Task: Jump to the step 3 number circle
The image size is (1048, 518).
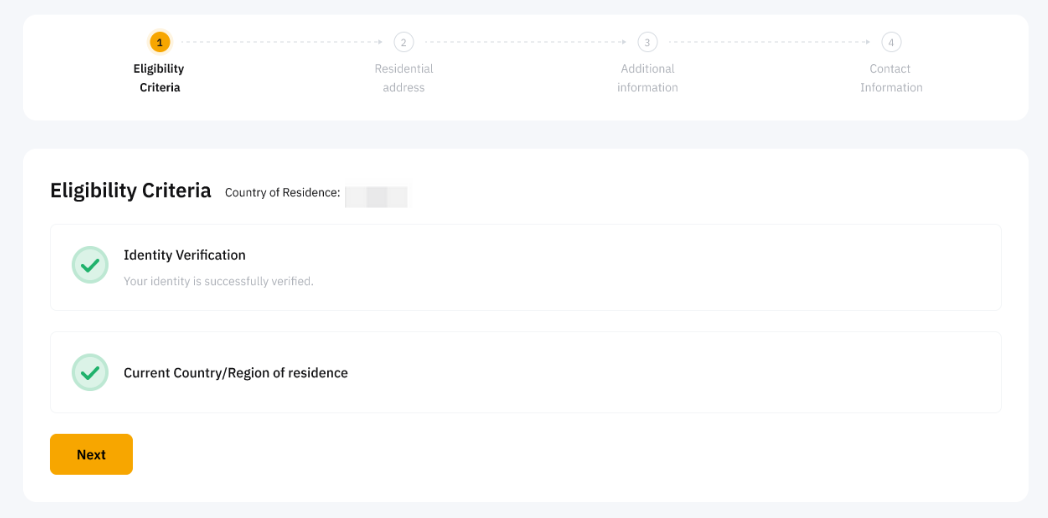Action: tap(648, 42)
